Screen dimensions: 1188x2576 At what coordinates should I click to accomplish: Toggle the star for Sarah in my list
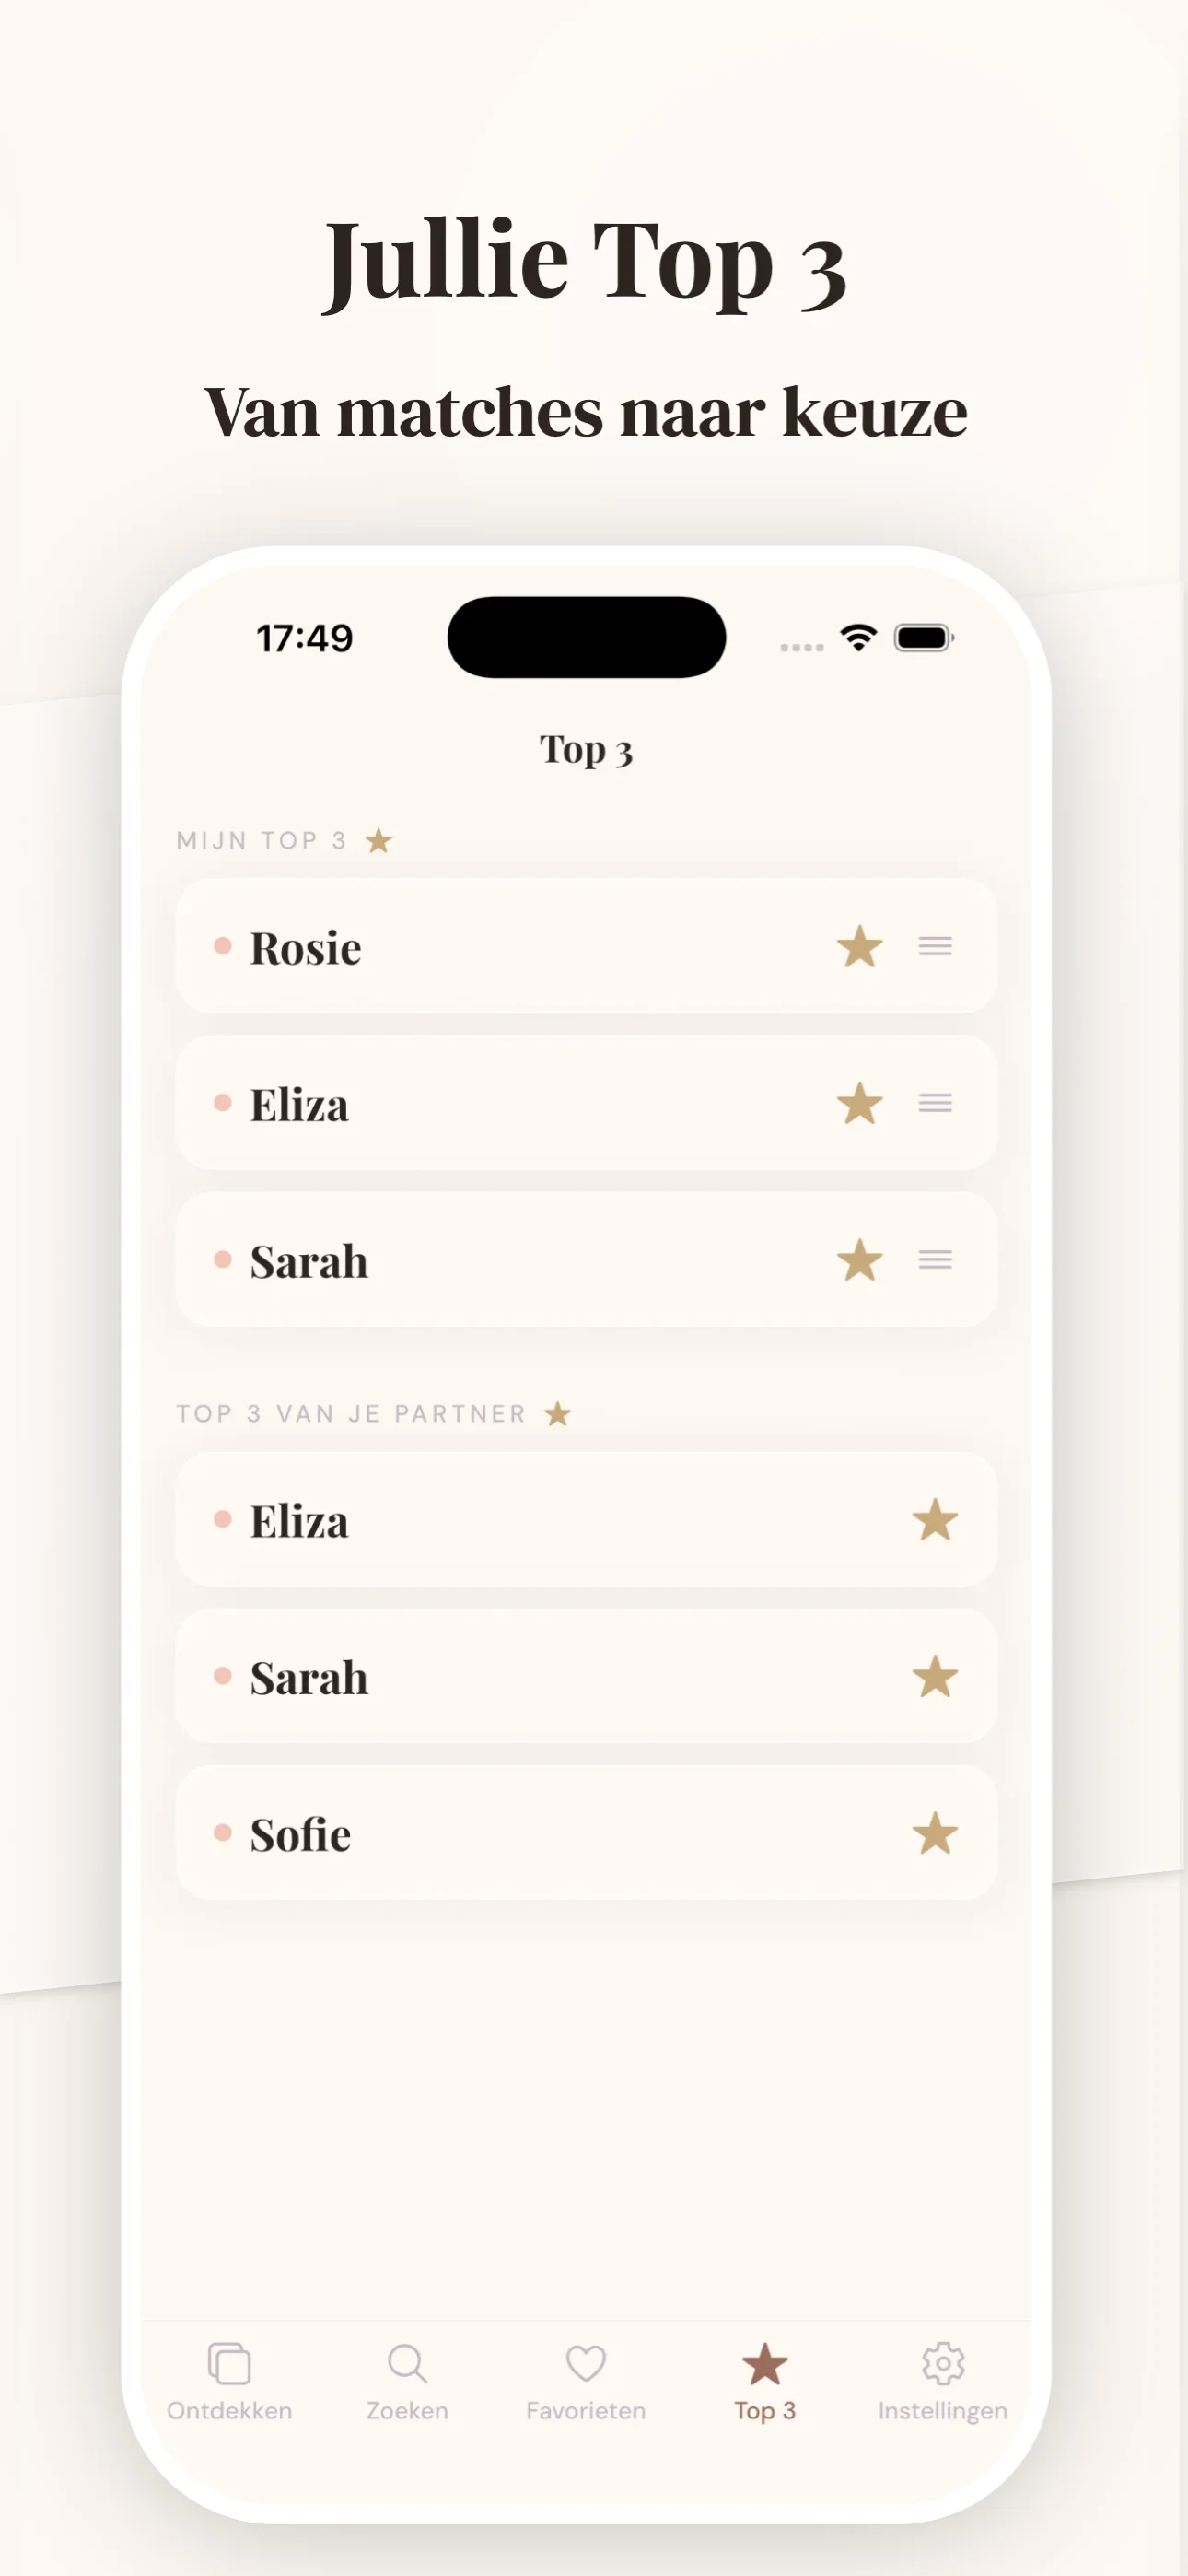coord(861,1261)
